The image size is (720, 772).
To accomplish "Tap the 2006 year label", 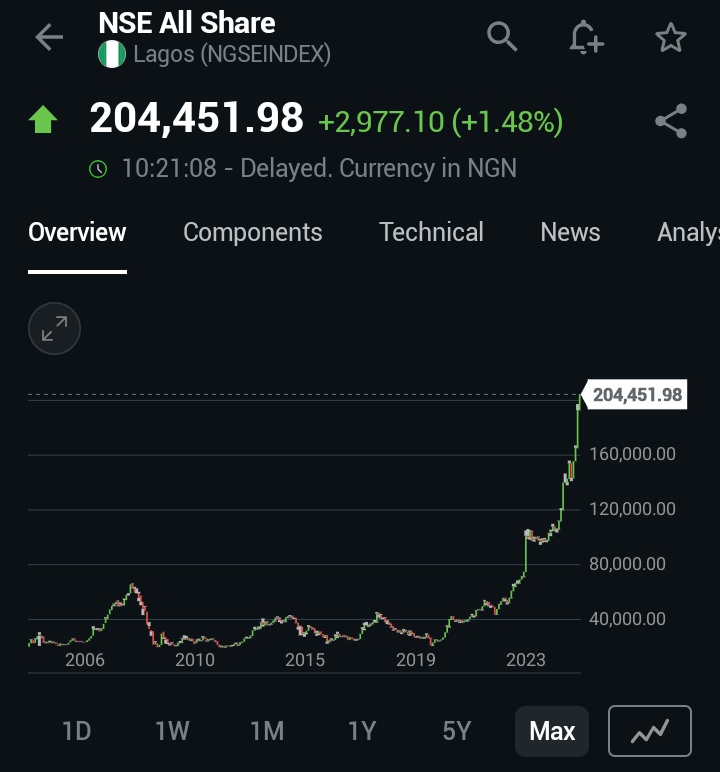I will tap(85, 660).
